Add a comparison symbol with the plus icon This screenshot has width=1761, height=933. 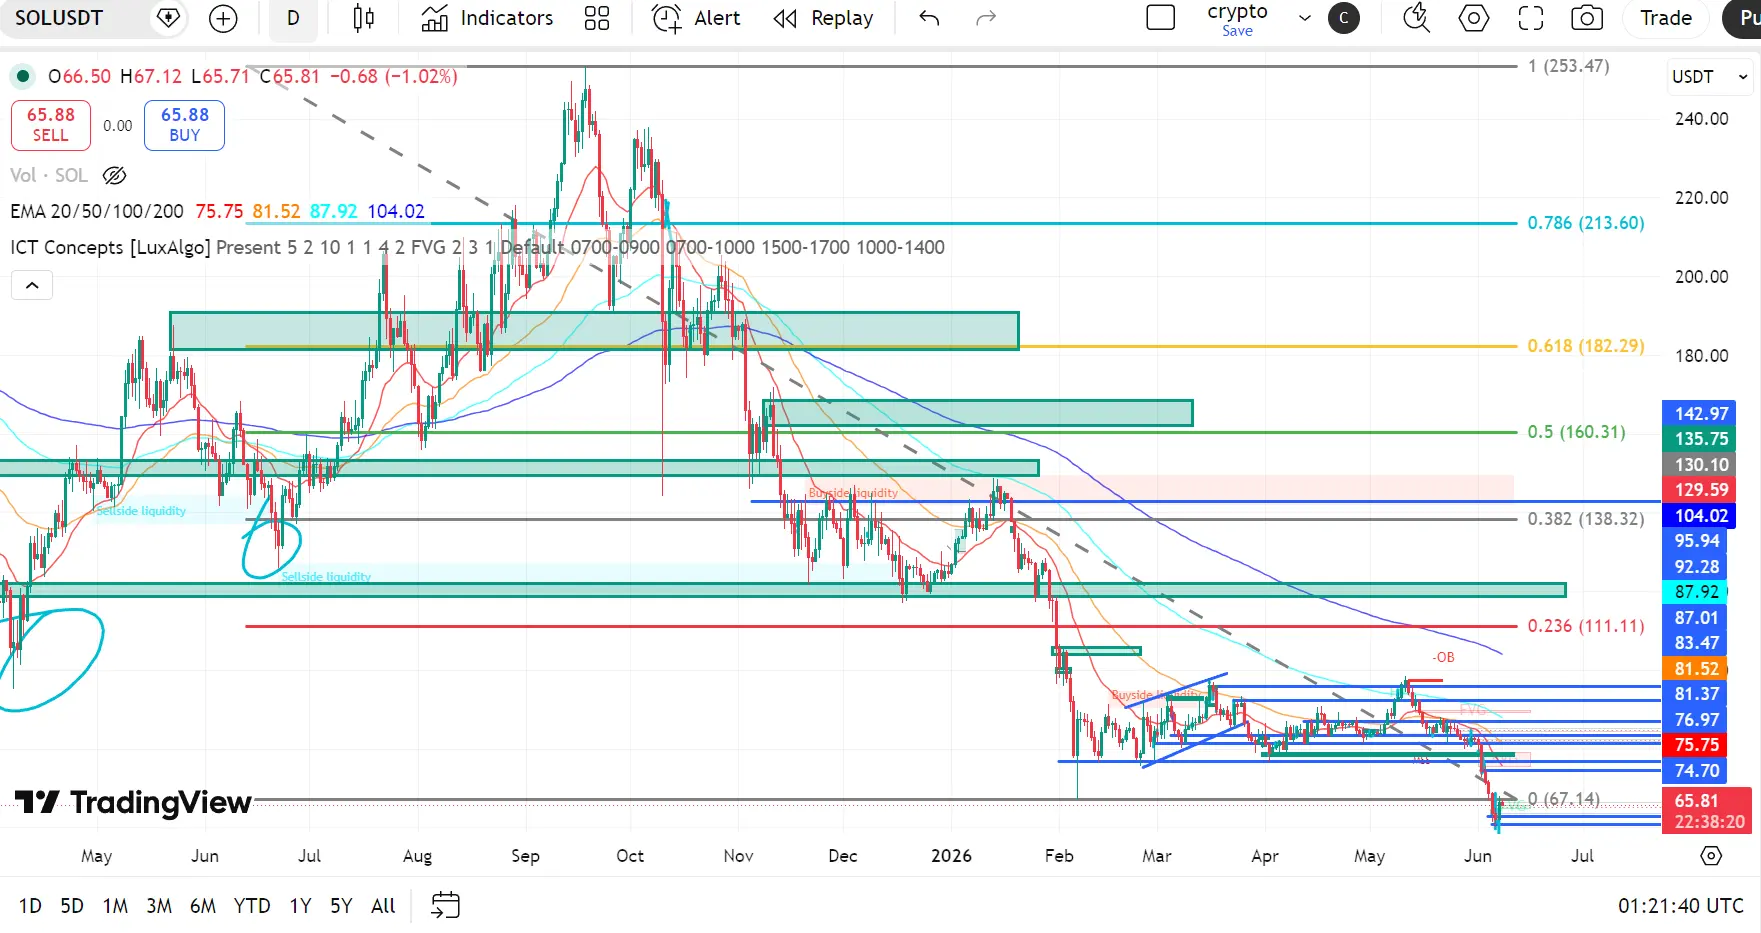(x=223, y=18)
